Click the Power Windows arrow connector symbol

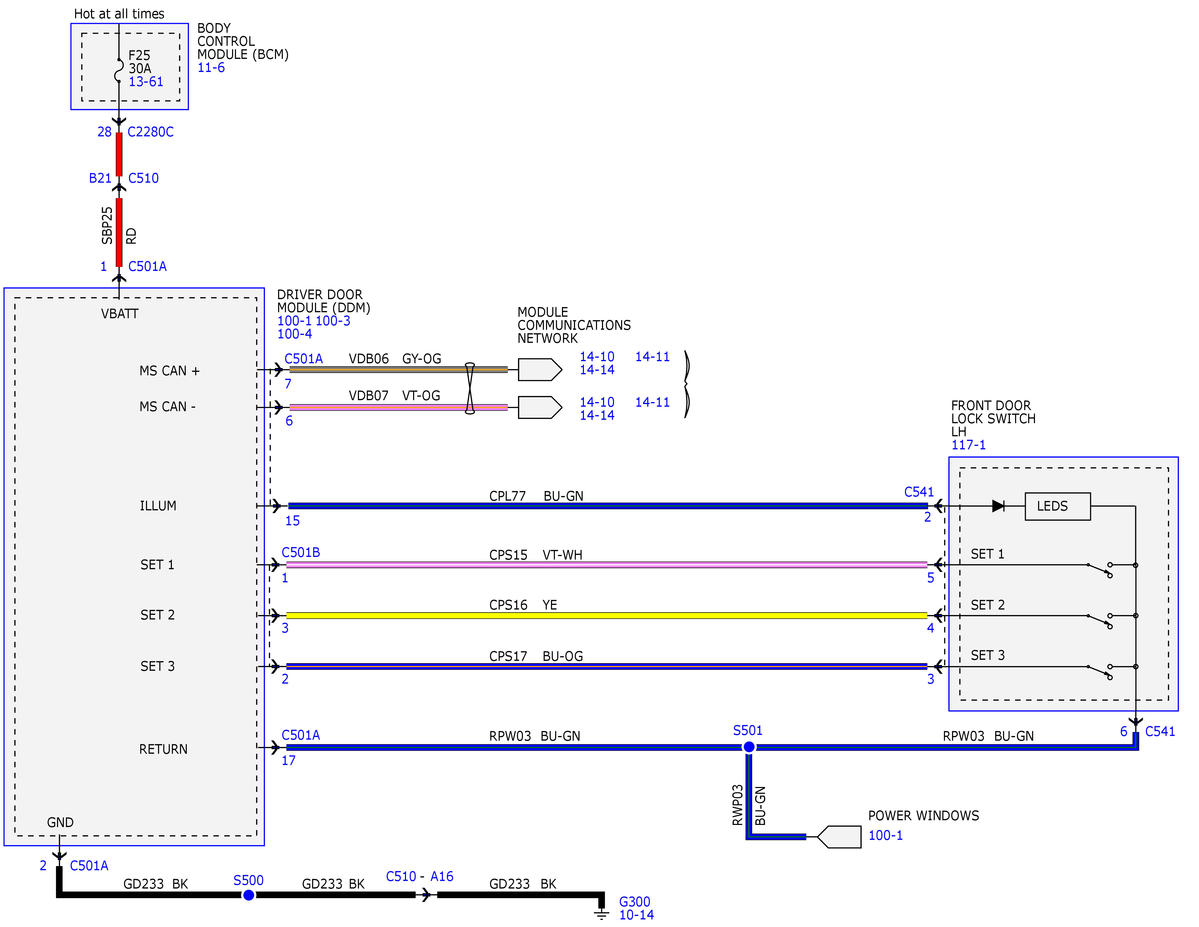840,837
